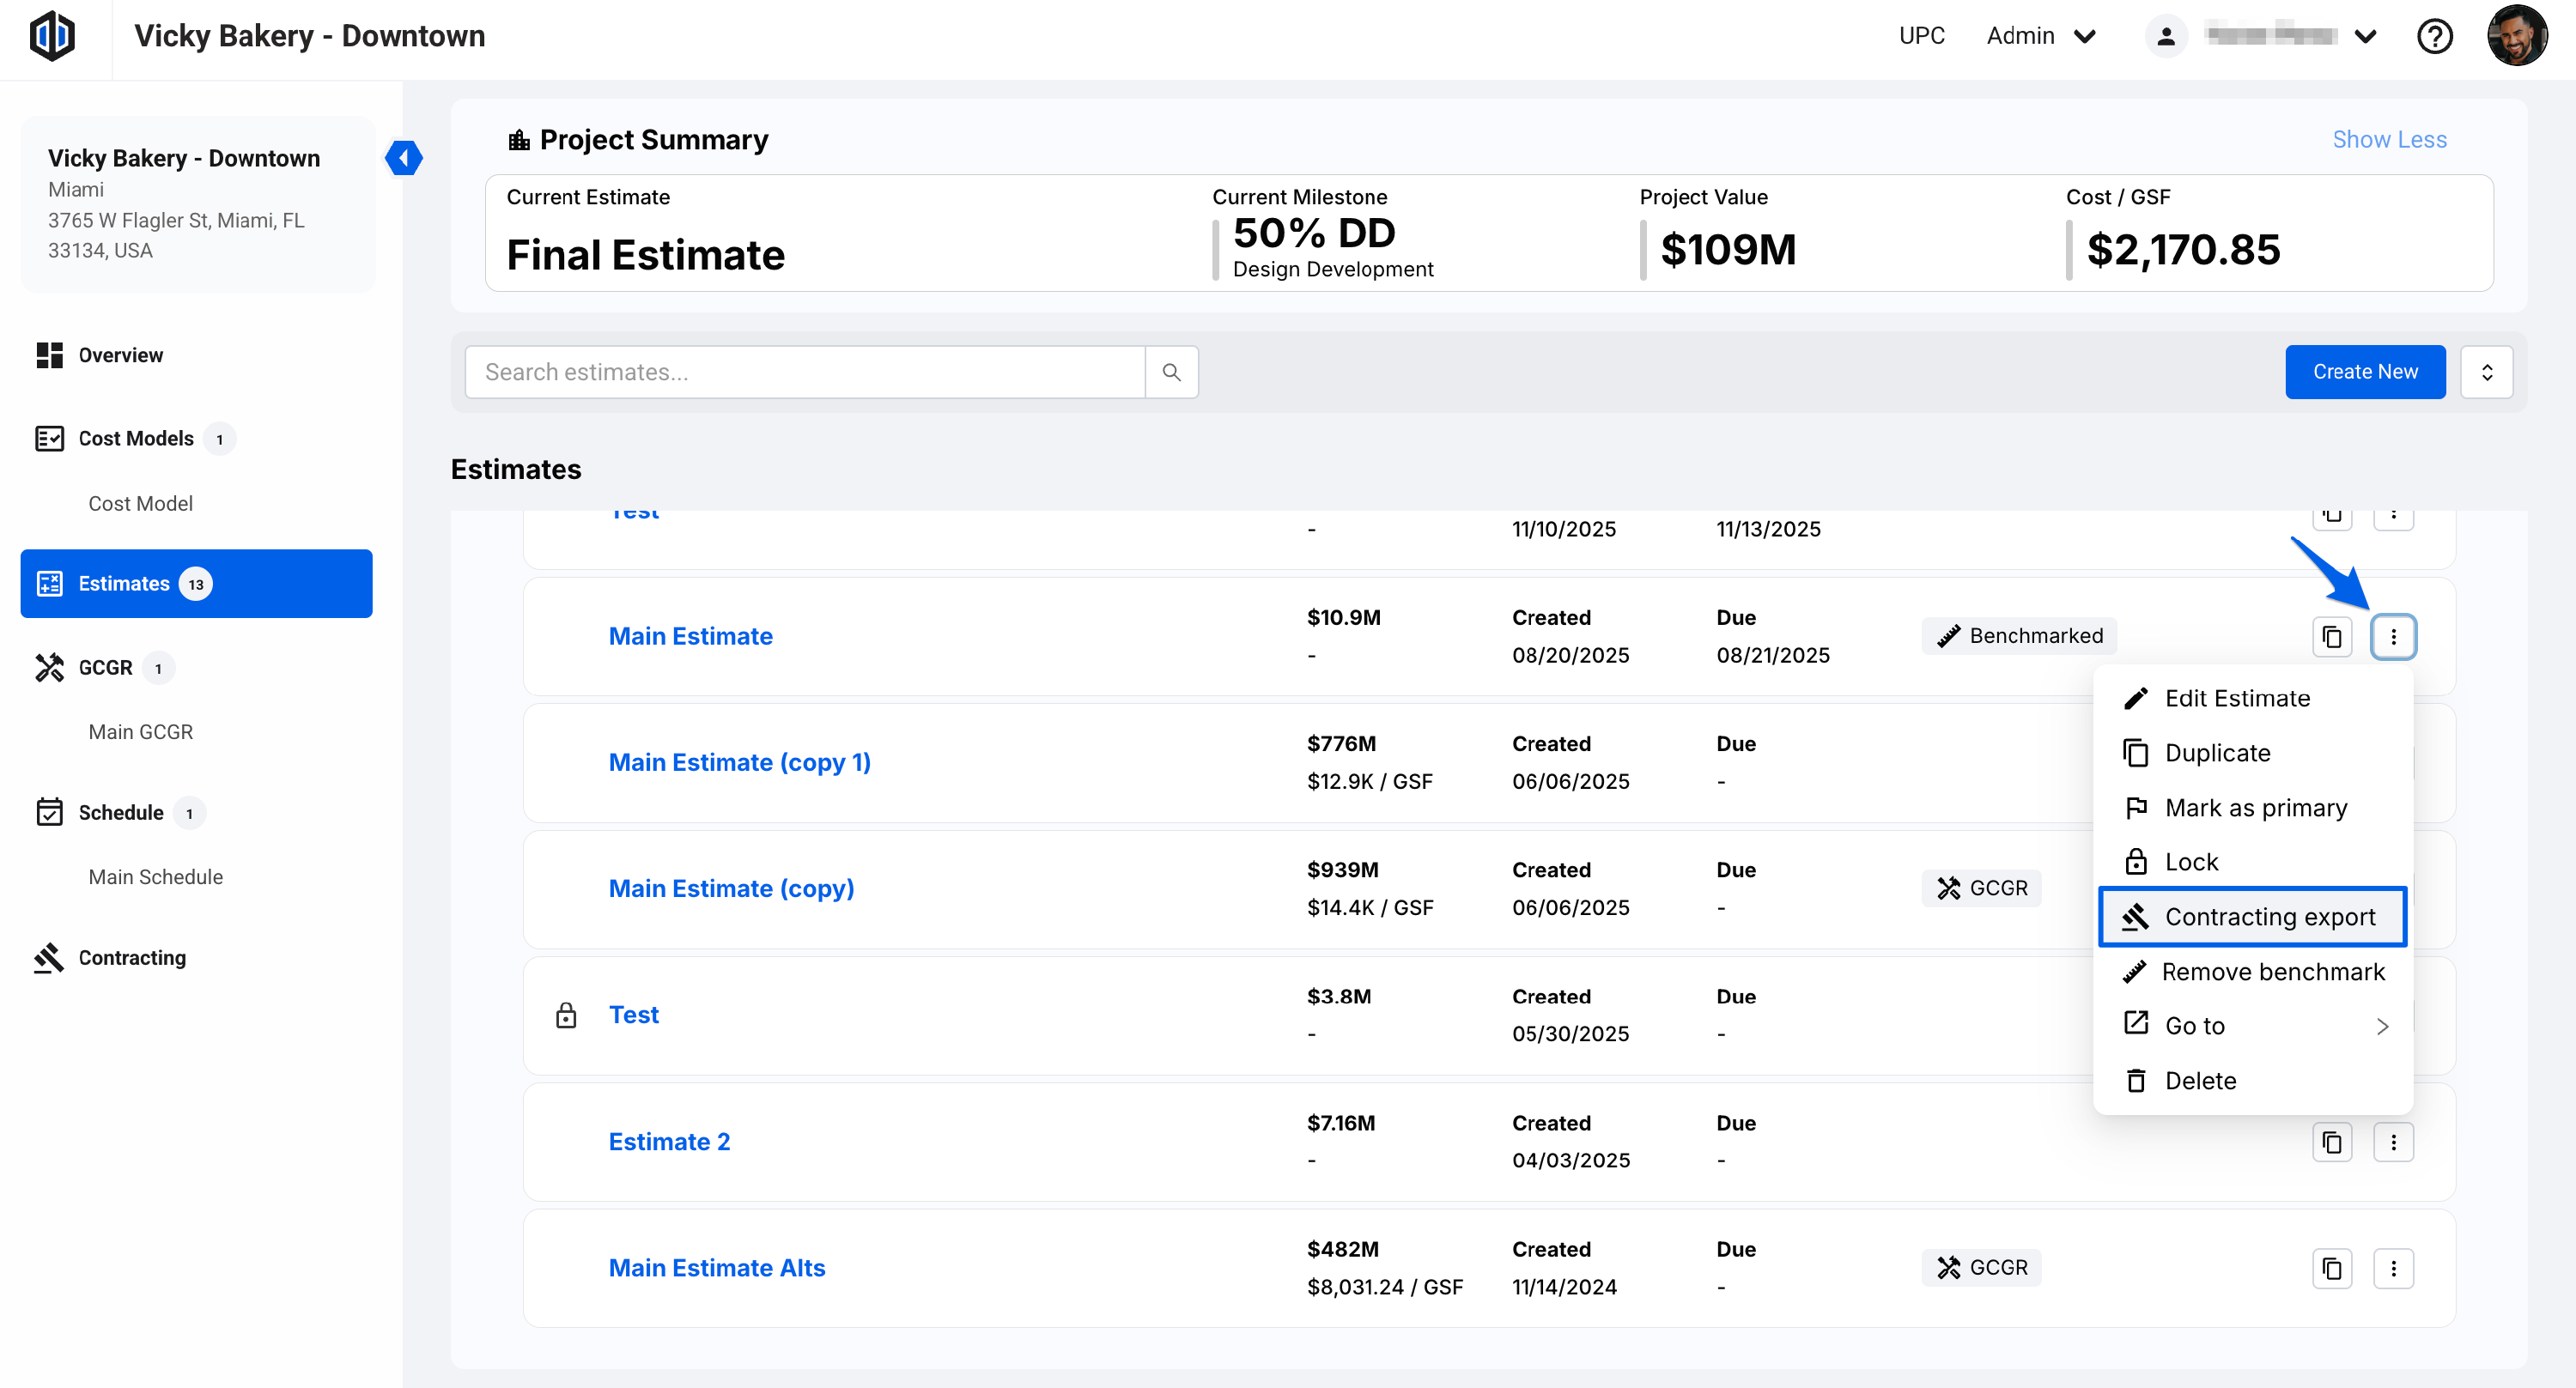Open three-dot menu for Estimate 2
The height and width of the screenshot is (1388, 2576).
tap(2393, 1142)
